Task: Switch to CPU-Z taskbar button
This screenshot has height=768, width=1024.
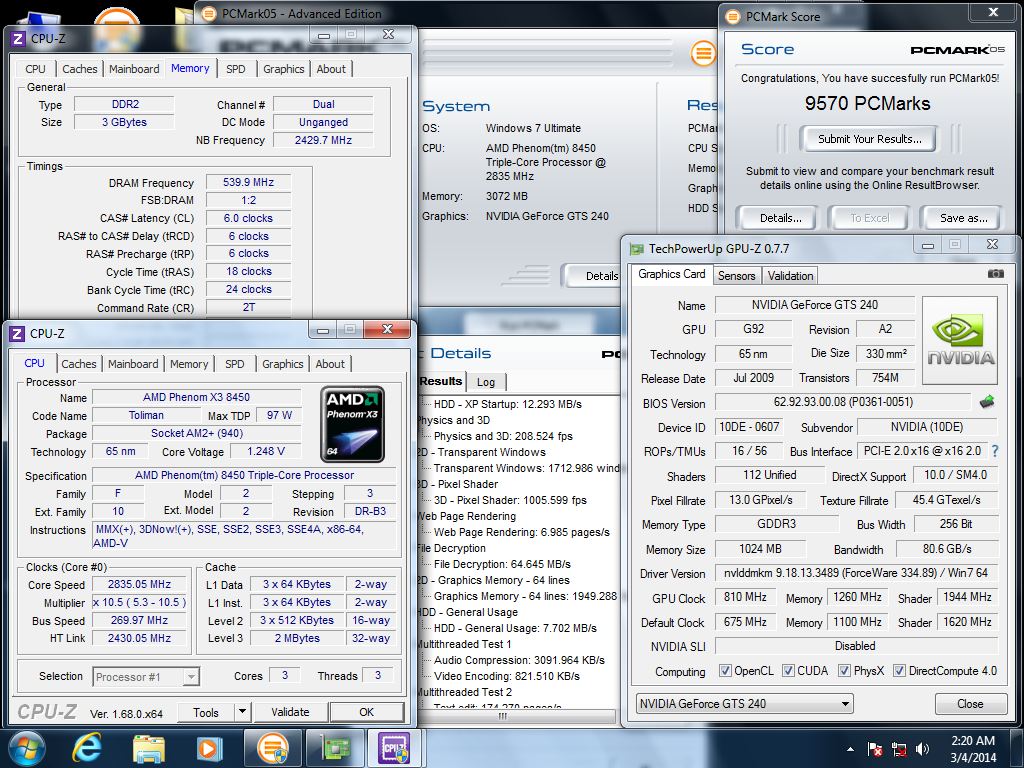Action: (396, 748)
